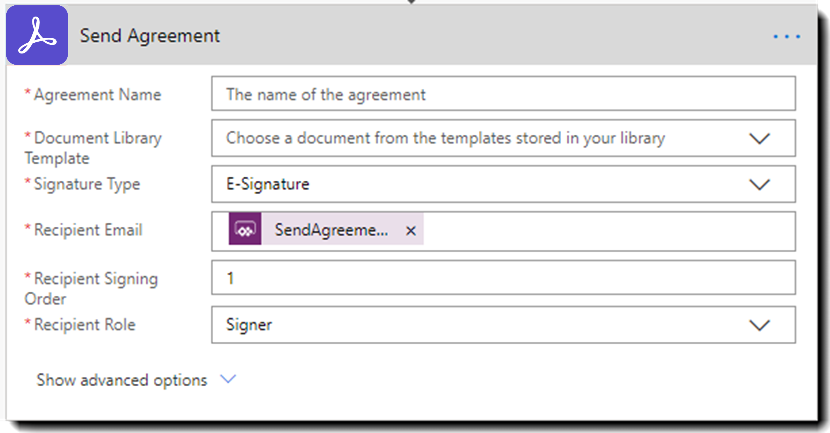Screen dimensions: 830x433
Task: Remove the SendAgreeme... token with its X
Action: (410, 231)
